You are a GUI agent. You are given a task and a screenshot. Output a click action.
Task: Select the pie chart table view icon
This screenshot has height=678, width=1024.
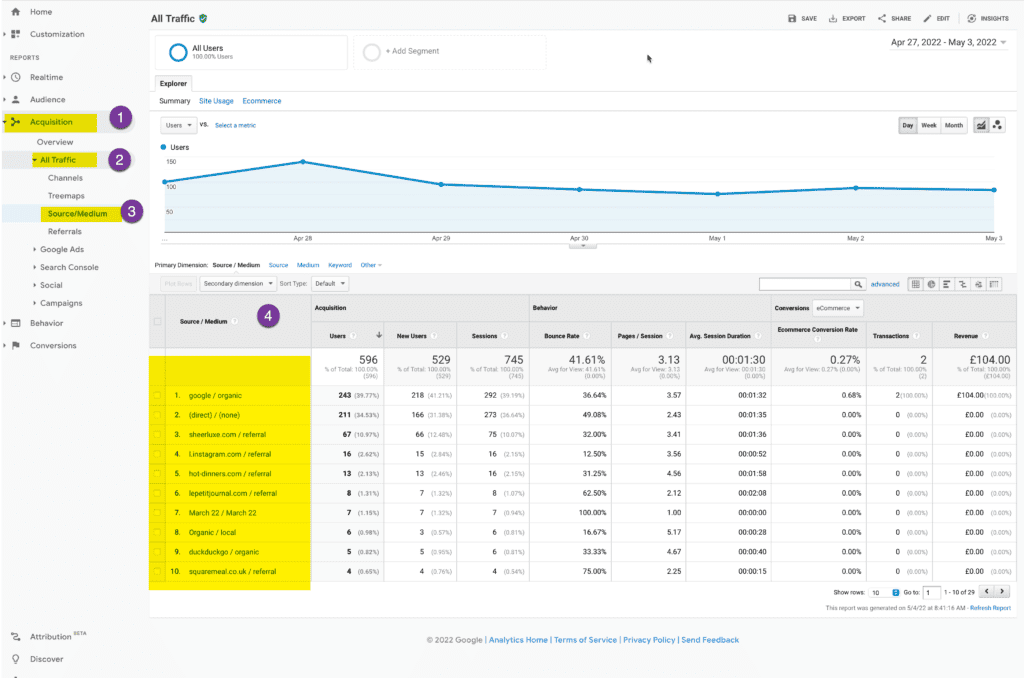click(x=929, y=284)
